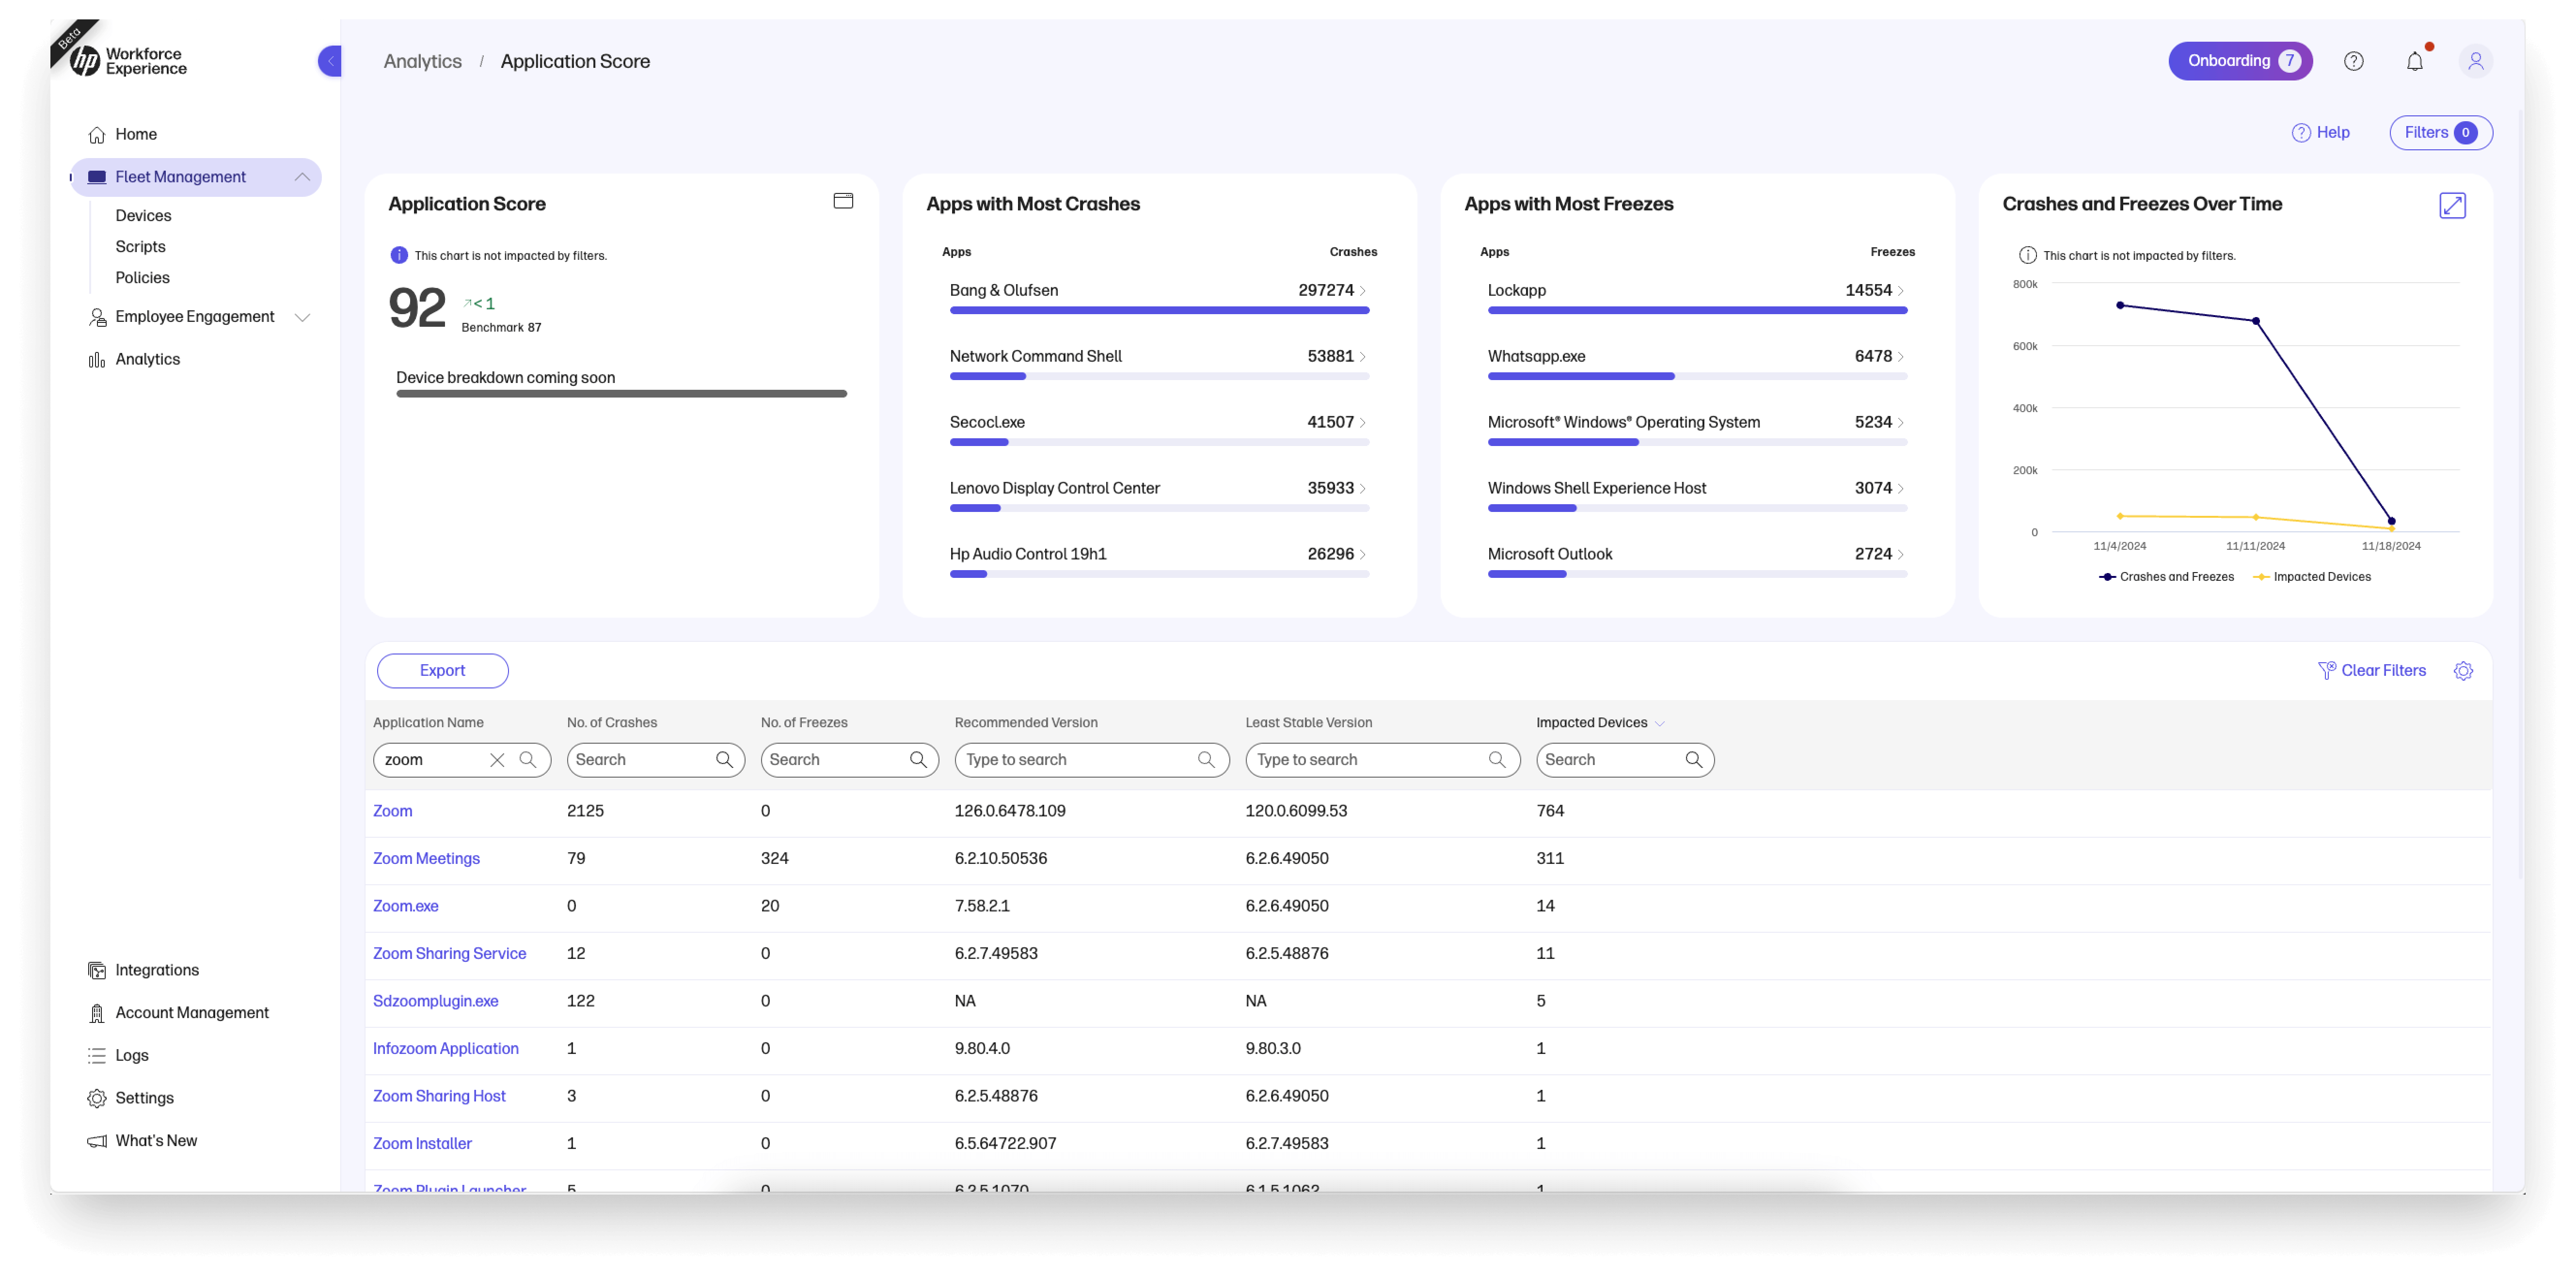Go to Home in sidebar

pos(136,134)
